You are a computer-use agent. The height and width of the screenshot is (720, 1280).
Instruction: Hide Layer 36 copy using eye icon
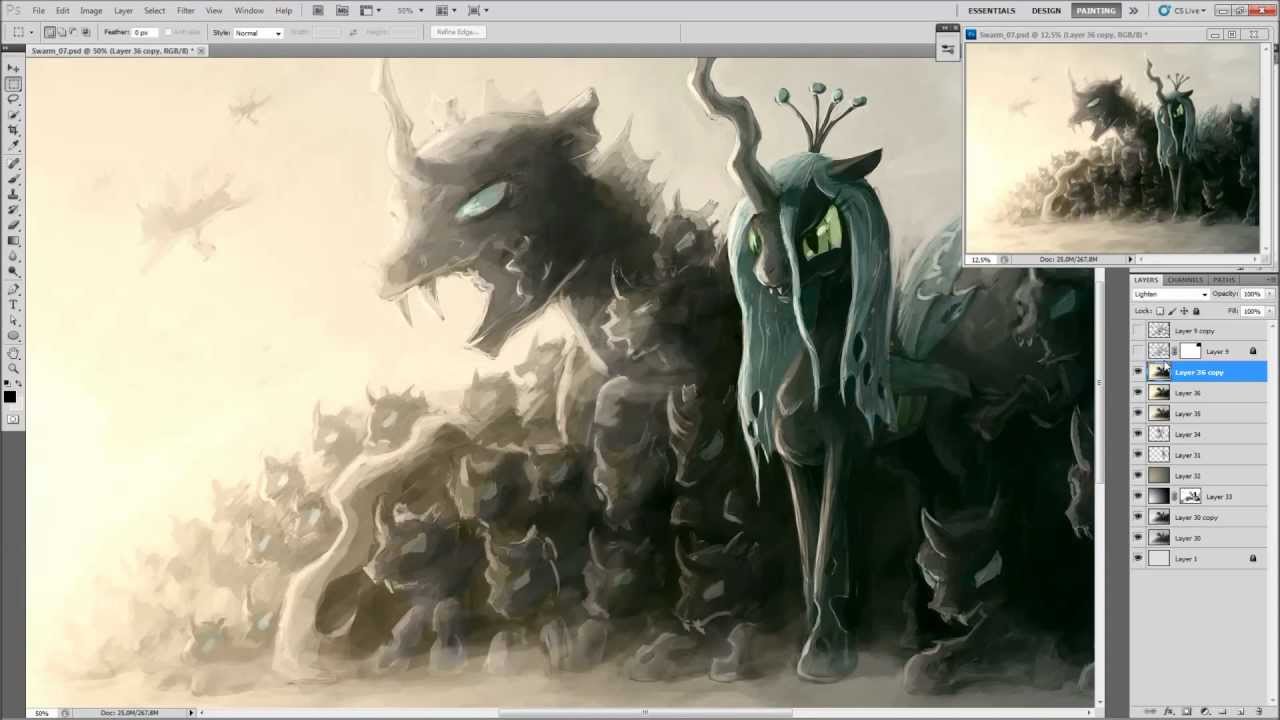point(1138,372)
